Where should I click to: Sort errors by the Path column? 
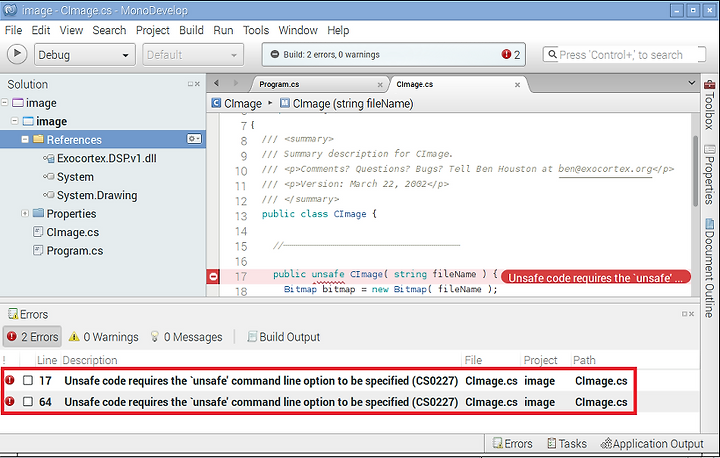click(x=584, y=360)
